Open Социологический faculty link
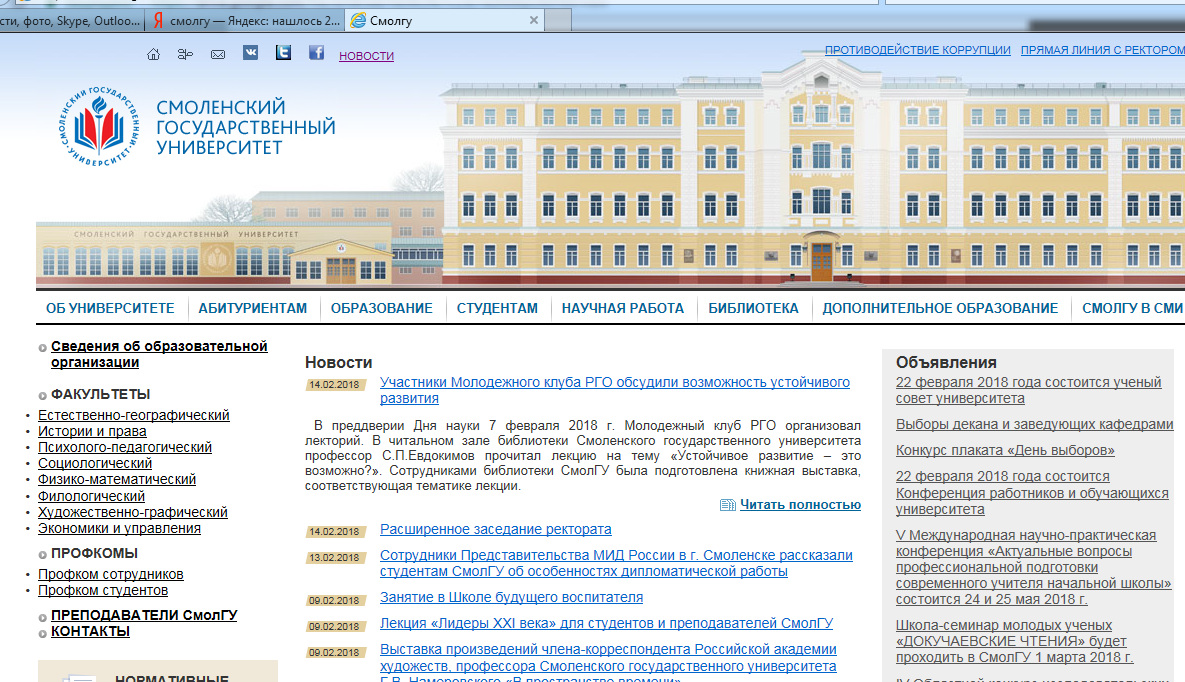The height and width of the screenshot is (682, 1185). [x=95, y=463]
